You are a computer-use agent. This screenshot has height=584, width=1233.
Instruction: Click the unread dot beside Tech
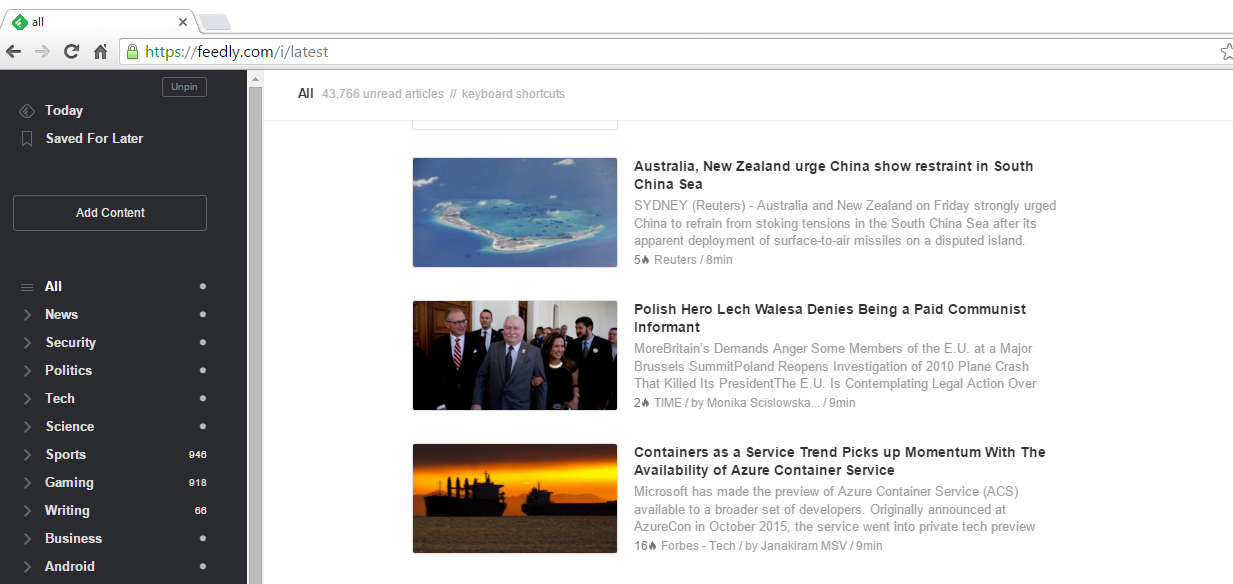(x=203, y=399)
